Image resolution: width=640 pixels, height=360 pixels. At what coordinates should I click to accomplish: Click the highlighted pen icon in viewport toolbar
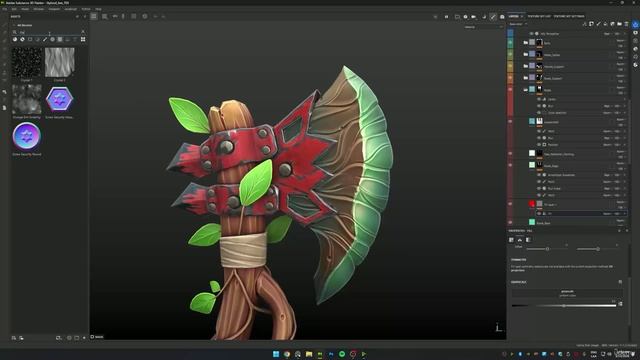tap(493, 17)
